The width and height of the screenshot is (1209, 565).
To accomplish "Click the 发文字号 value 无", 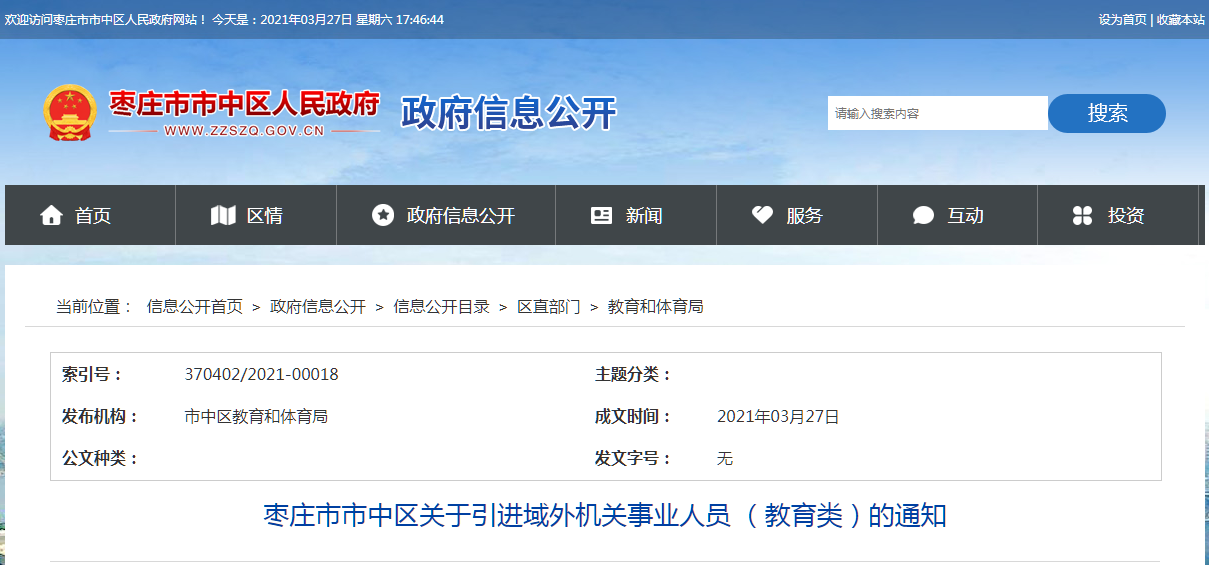I will pos(725,459).
